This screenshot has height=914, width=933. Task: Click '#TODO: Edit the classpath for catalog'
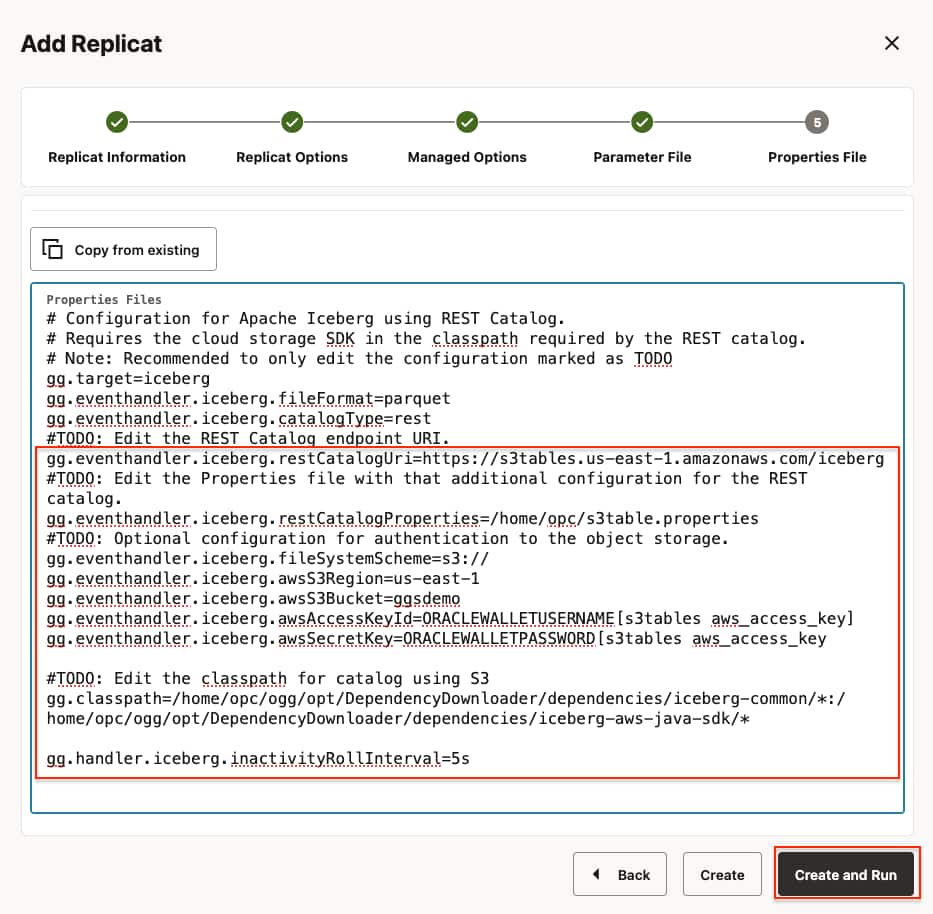click(268, 678)
